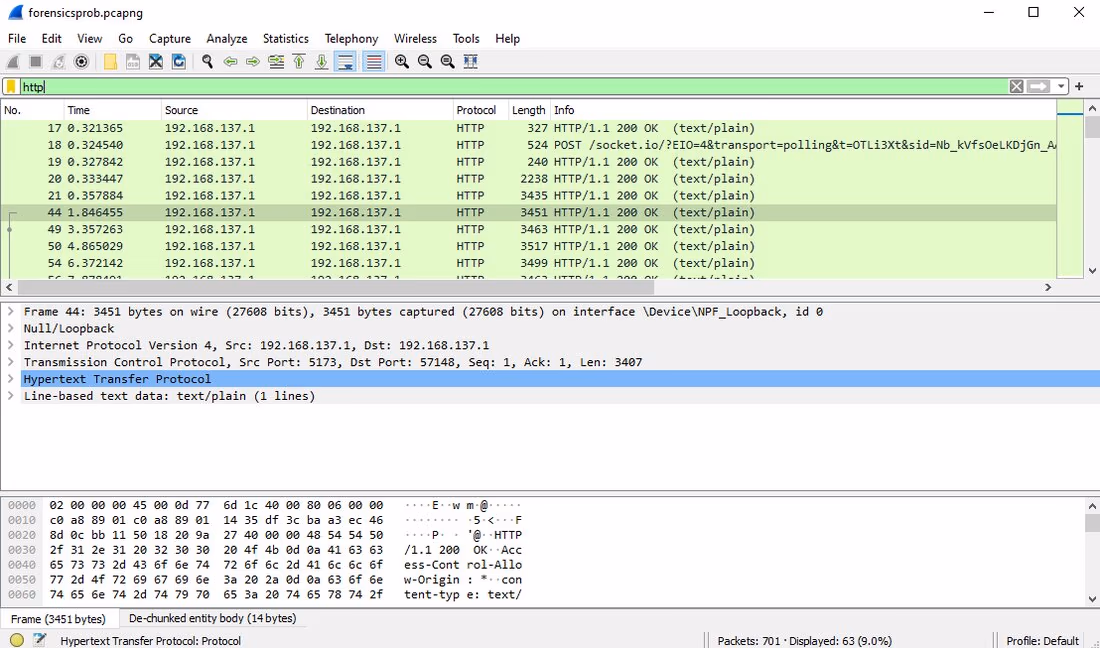Viewport: 1100px width, 648px height.
Task: Click into the http display filter field
Action: click(x=514, y=86)
